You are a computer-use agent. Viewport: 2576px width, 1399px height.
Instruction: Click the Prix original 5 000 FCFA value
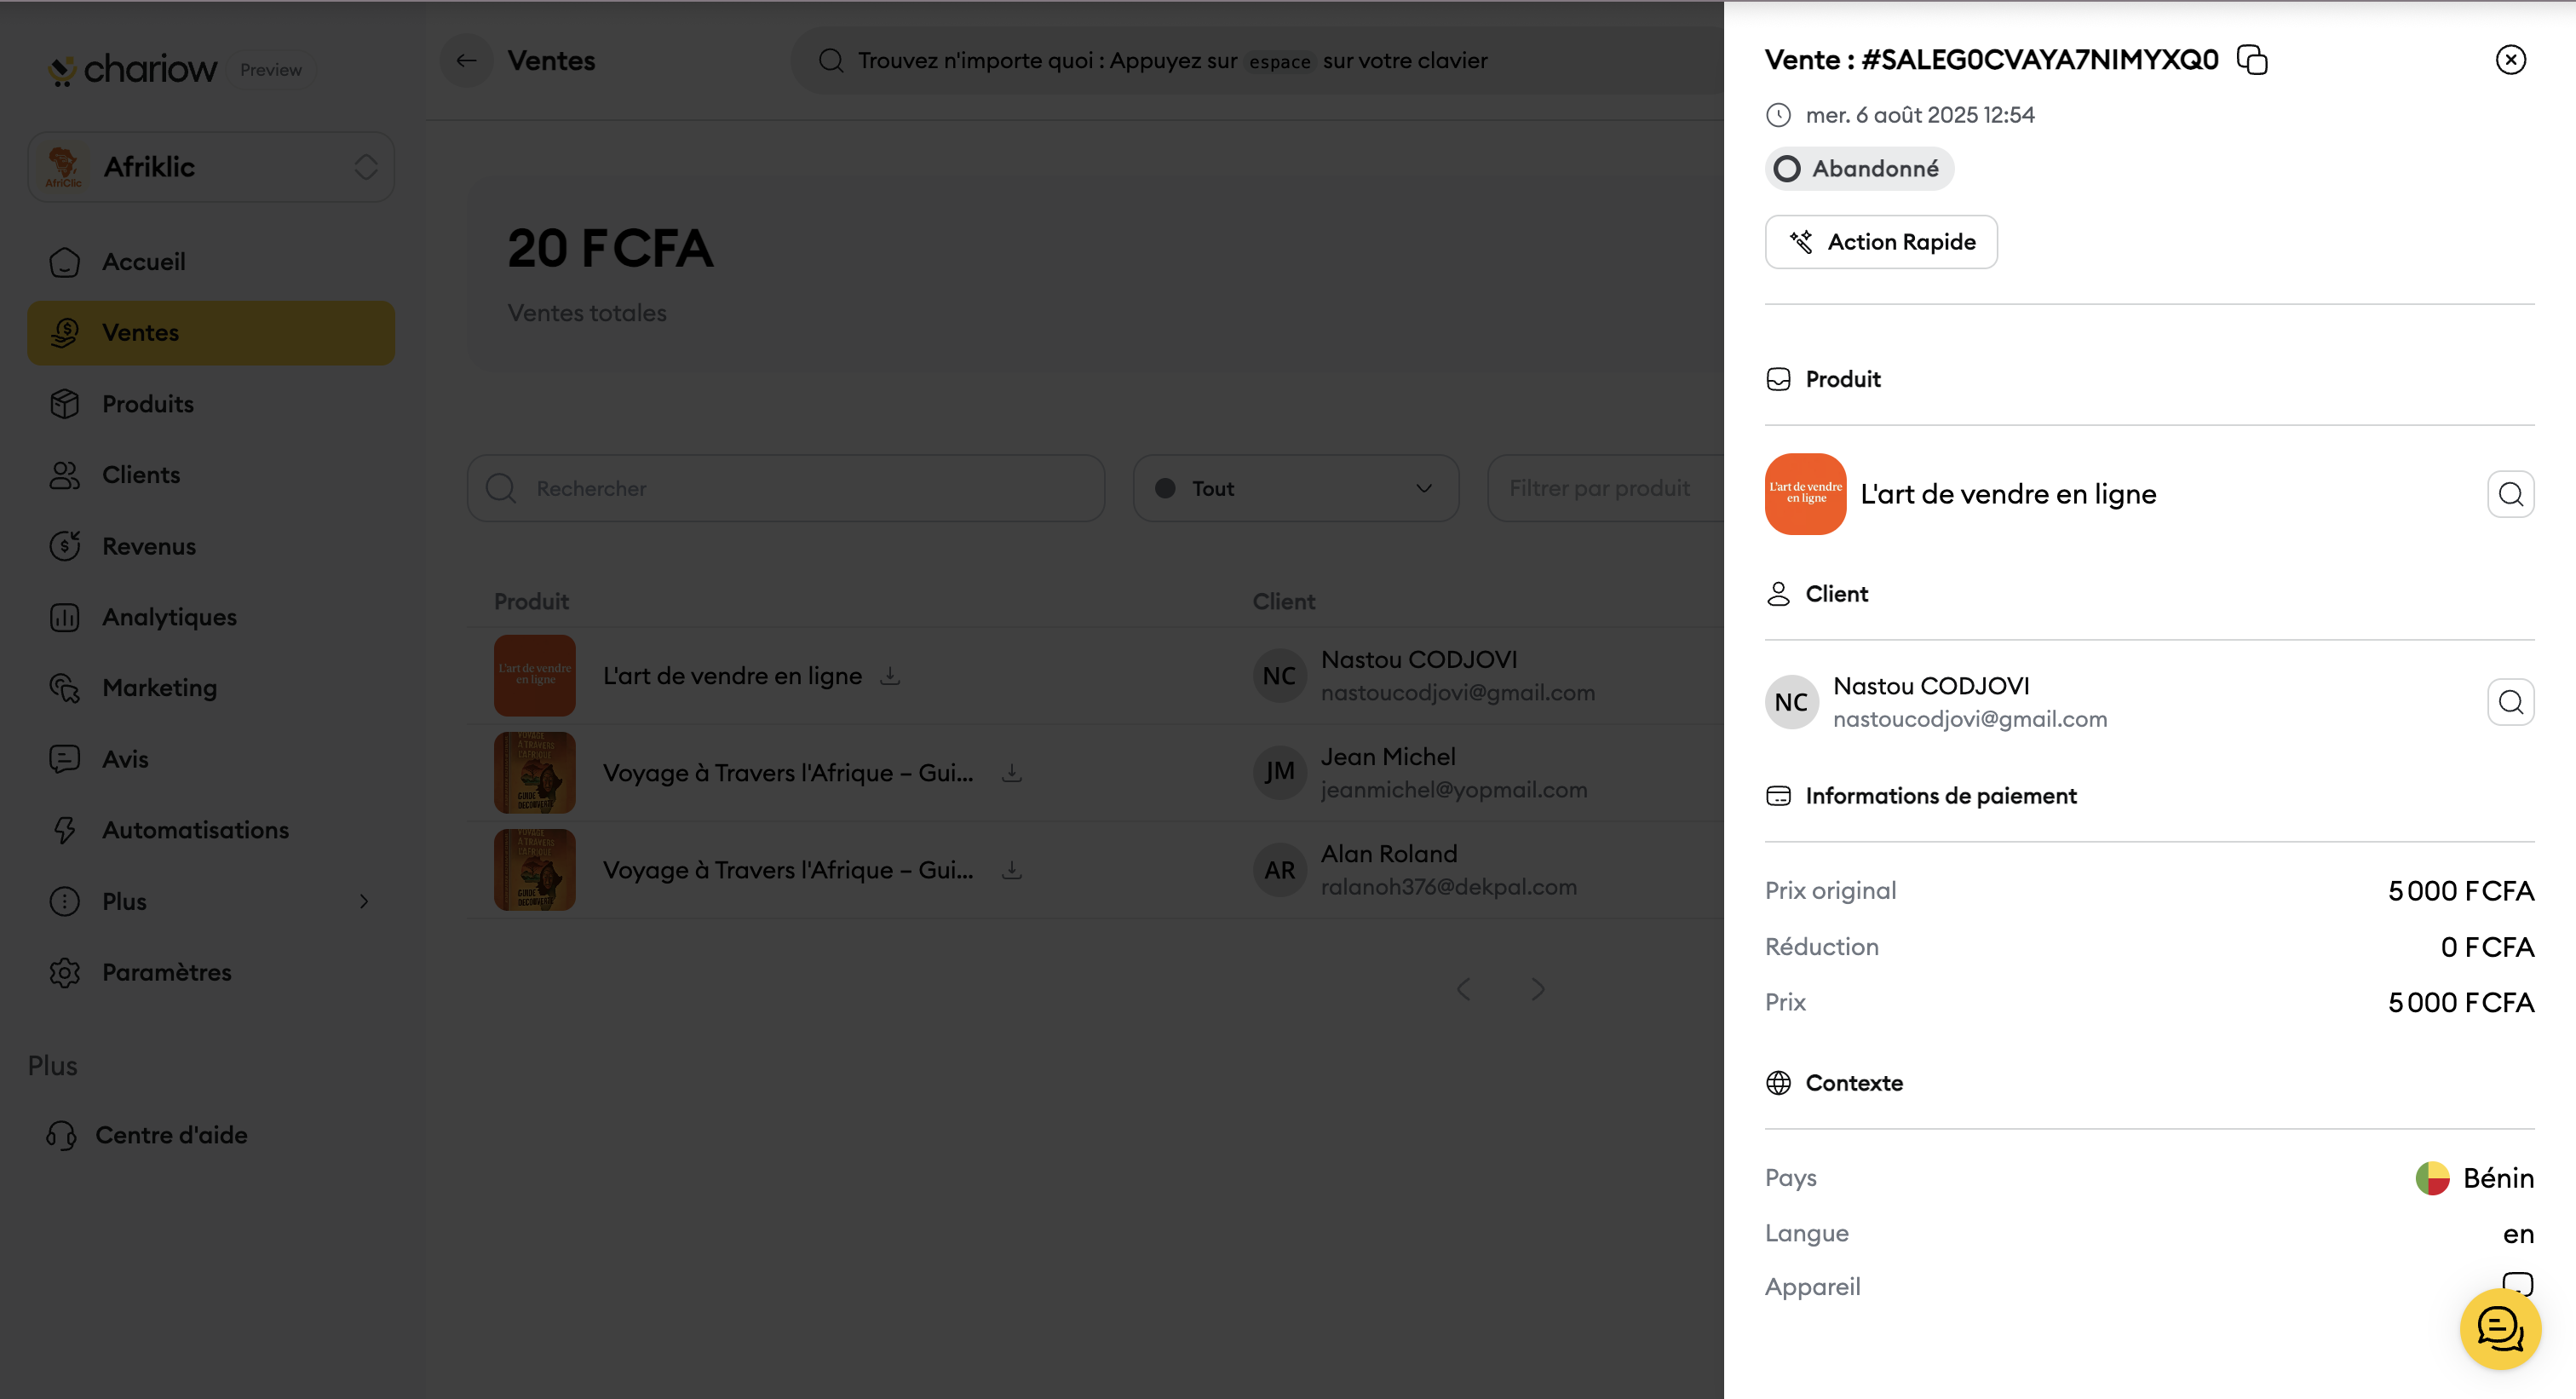[x=2461, y=891]
